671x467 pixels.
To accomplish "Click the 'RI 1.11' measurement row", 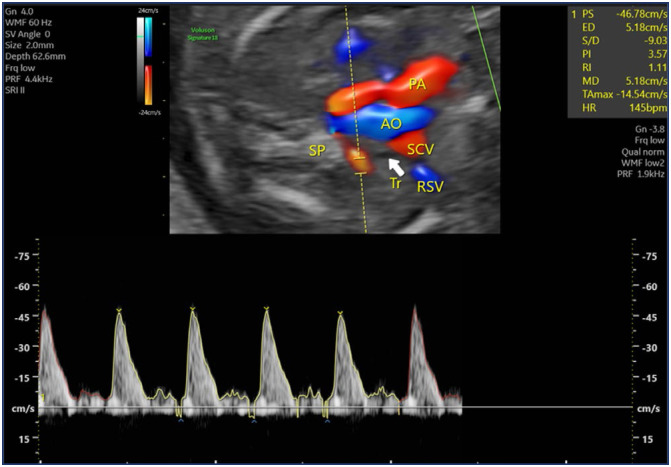I will tap(624, 67).
